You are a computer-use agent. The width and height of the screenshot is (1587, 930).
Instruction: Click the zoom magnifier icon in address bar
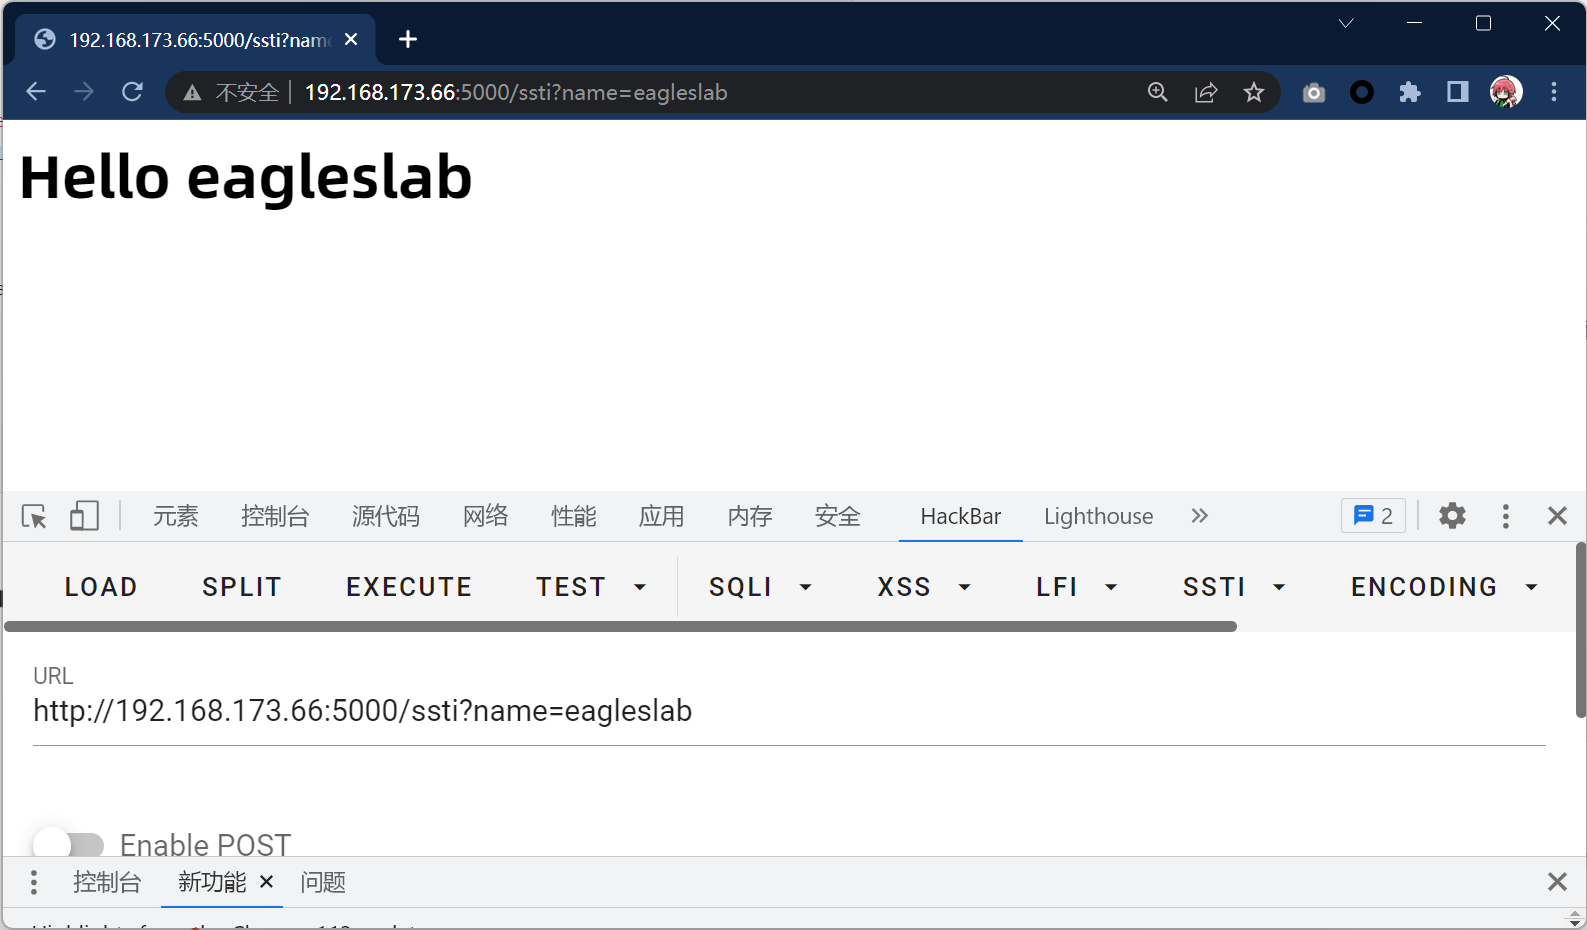(1158, 93)
